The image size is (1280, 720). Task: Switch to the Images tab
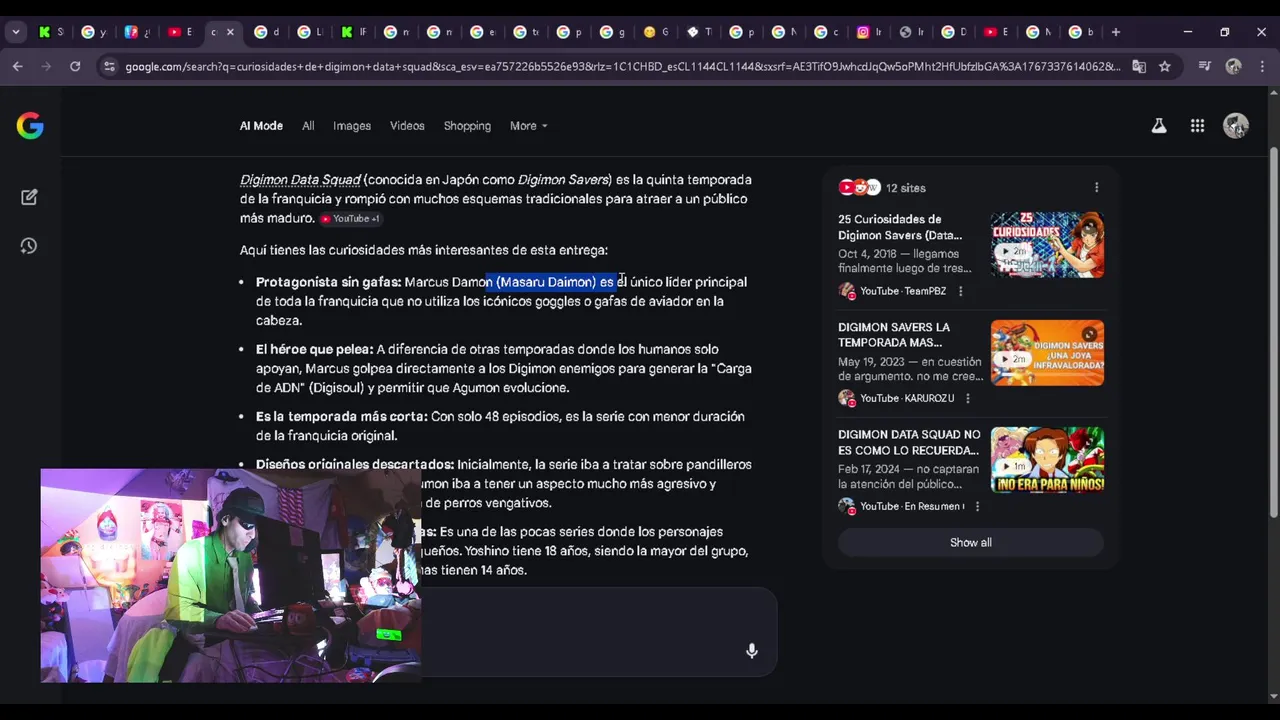pos(352,126)
